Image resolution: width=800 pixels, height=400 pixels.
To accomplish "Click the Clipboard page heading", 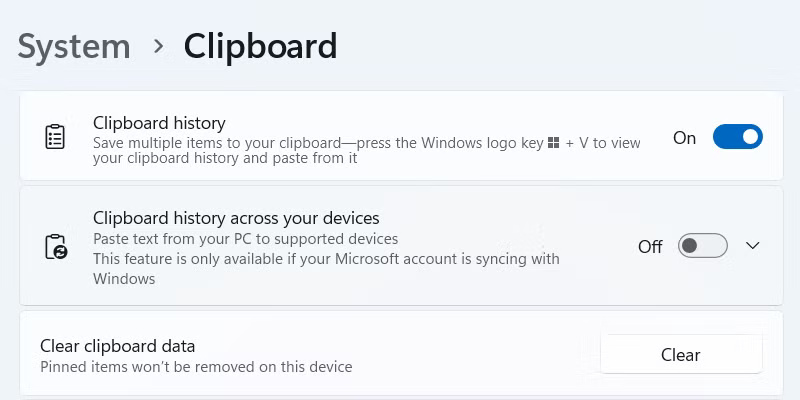I will tap(260, 46).
